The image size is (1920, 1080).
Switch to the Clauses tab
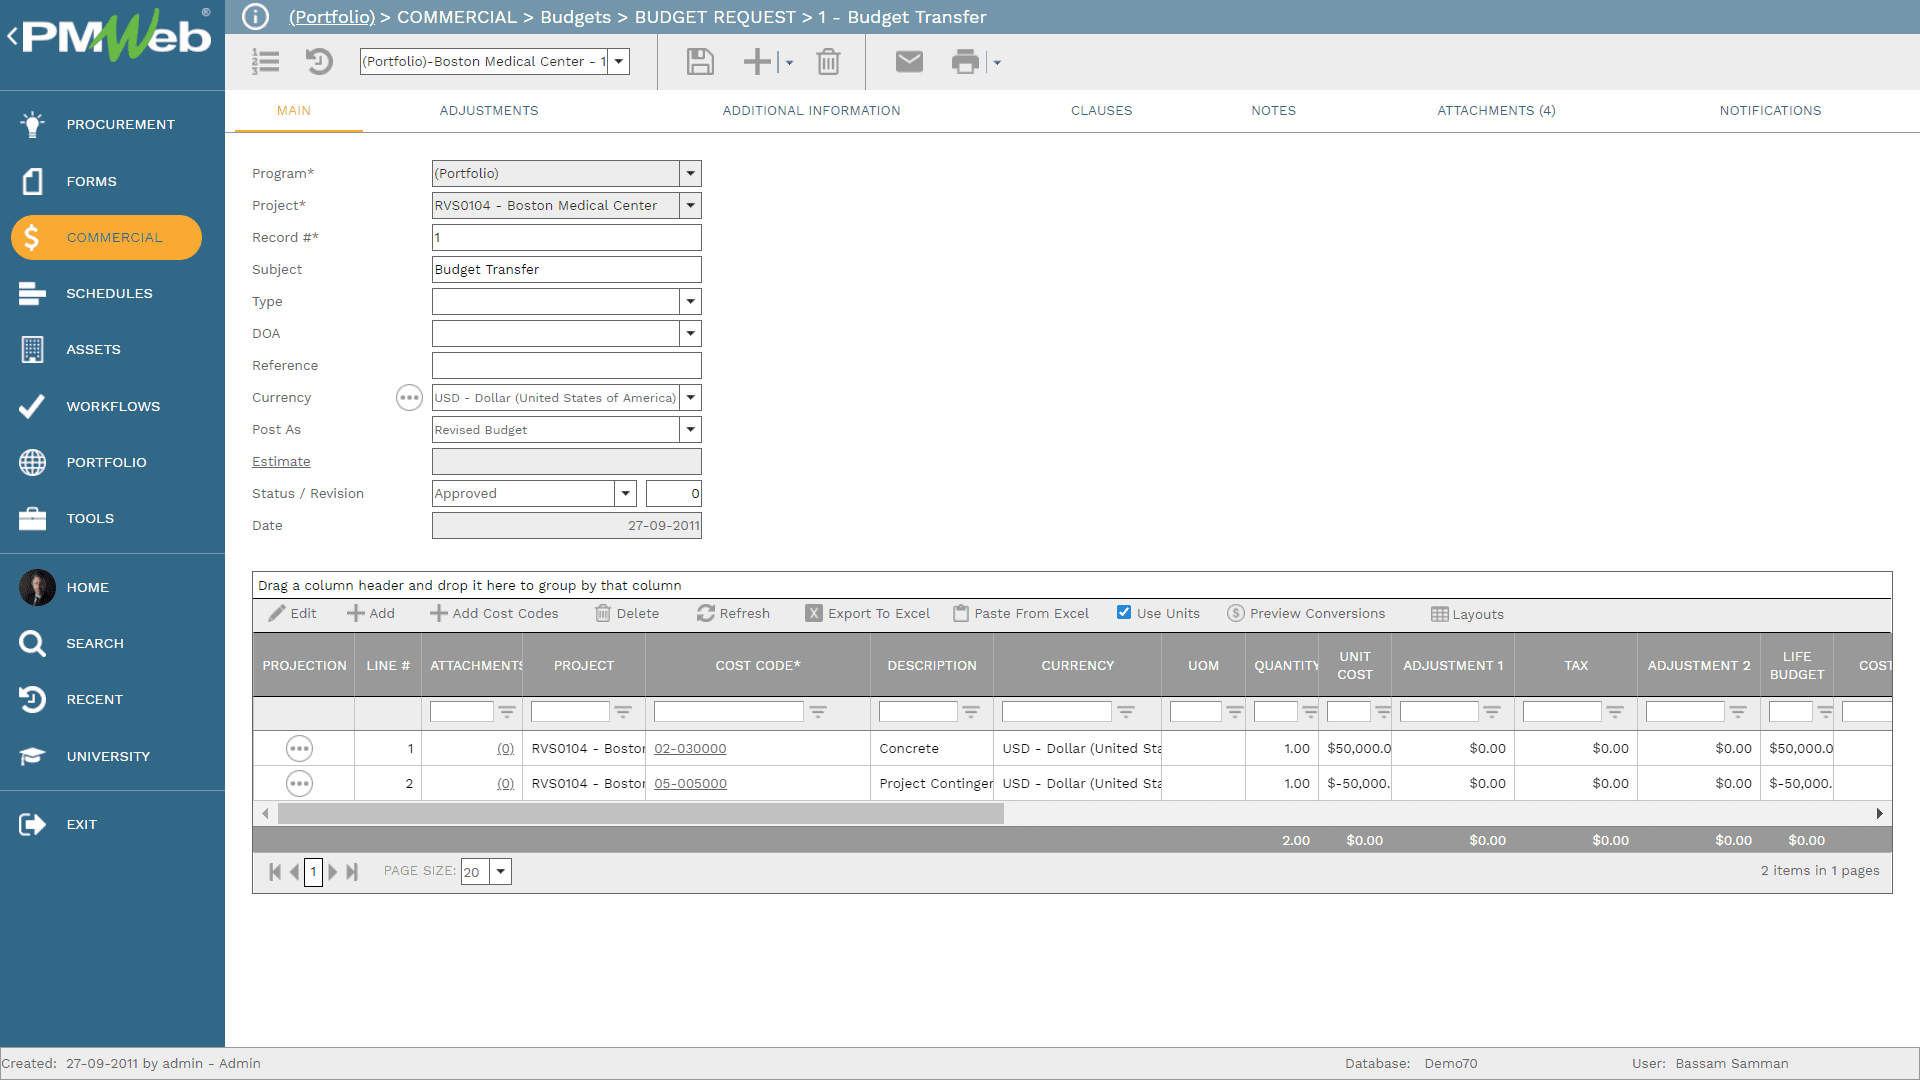pos(1102,111)
